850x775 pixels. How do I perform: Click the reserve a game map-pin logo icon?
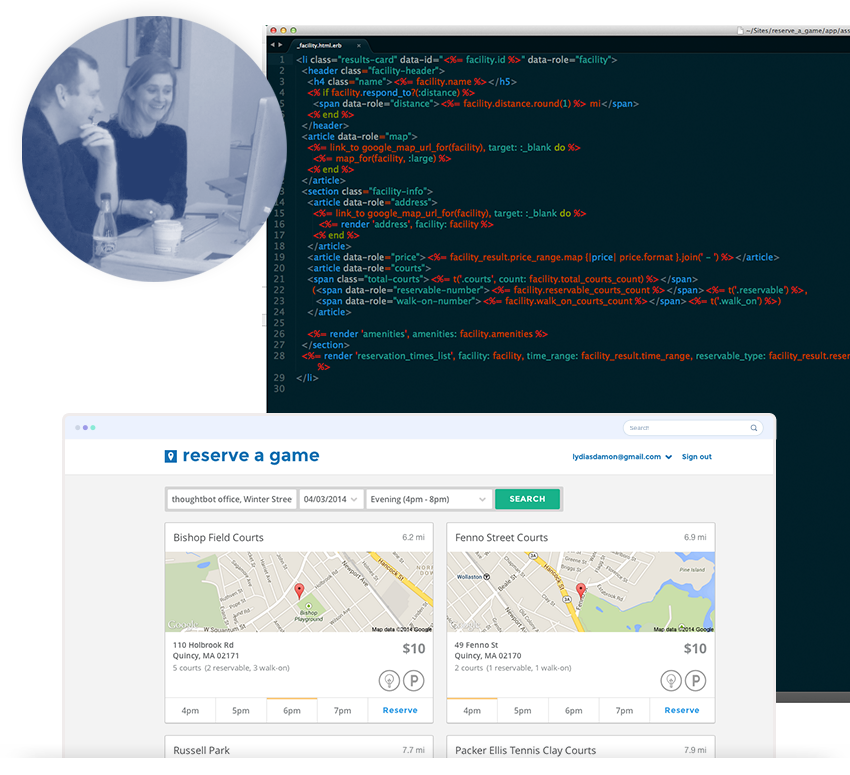pos(171,456)
